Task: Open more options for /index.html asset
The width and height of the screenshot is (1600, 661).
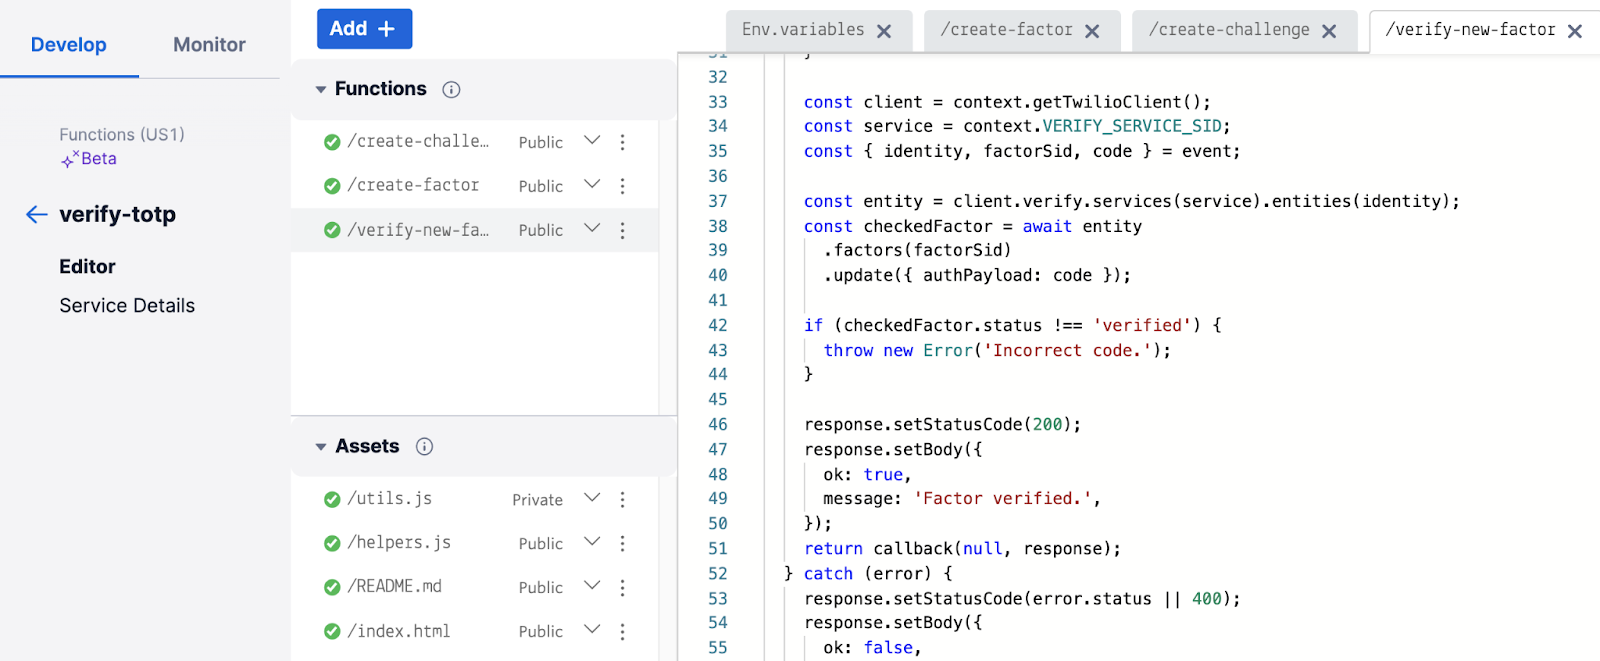Action: click(x=622, y=631)
